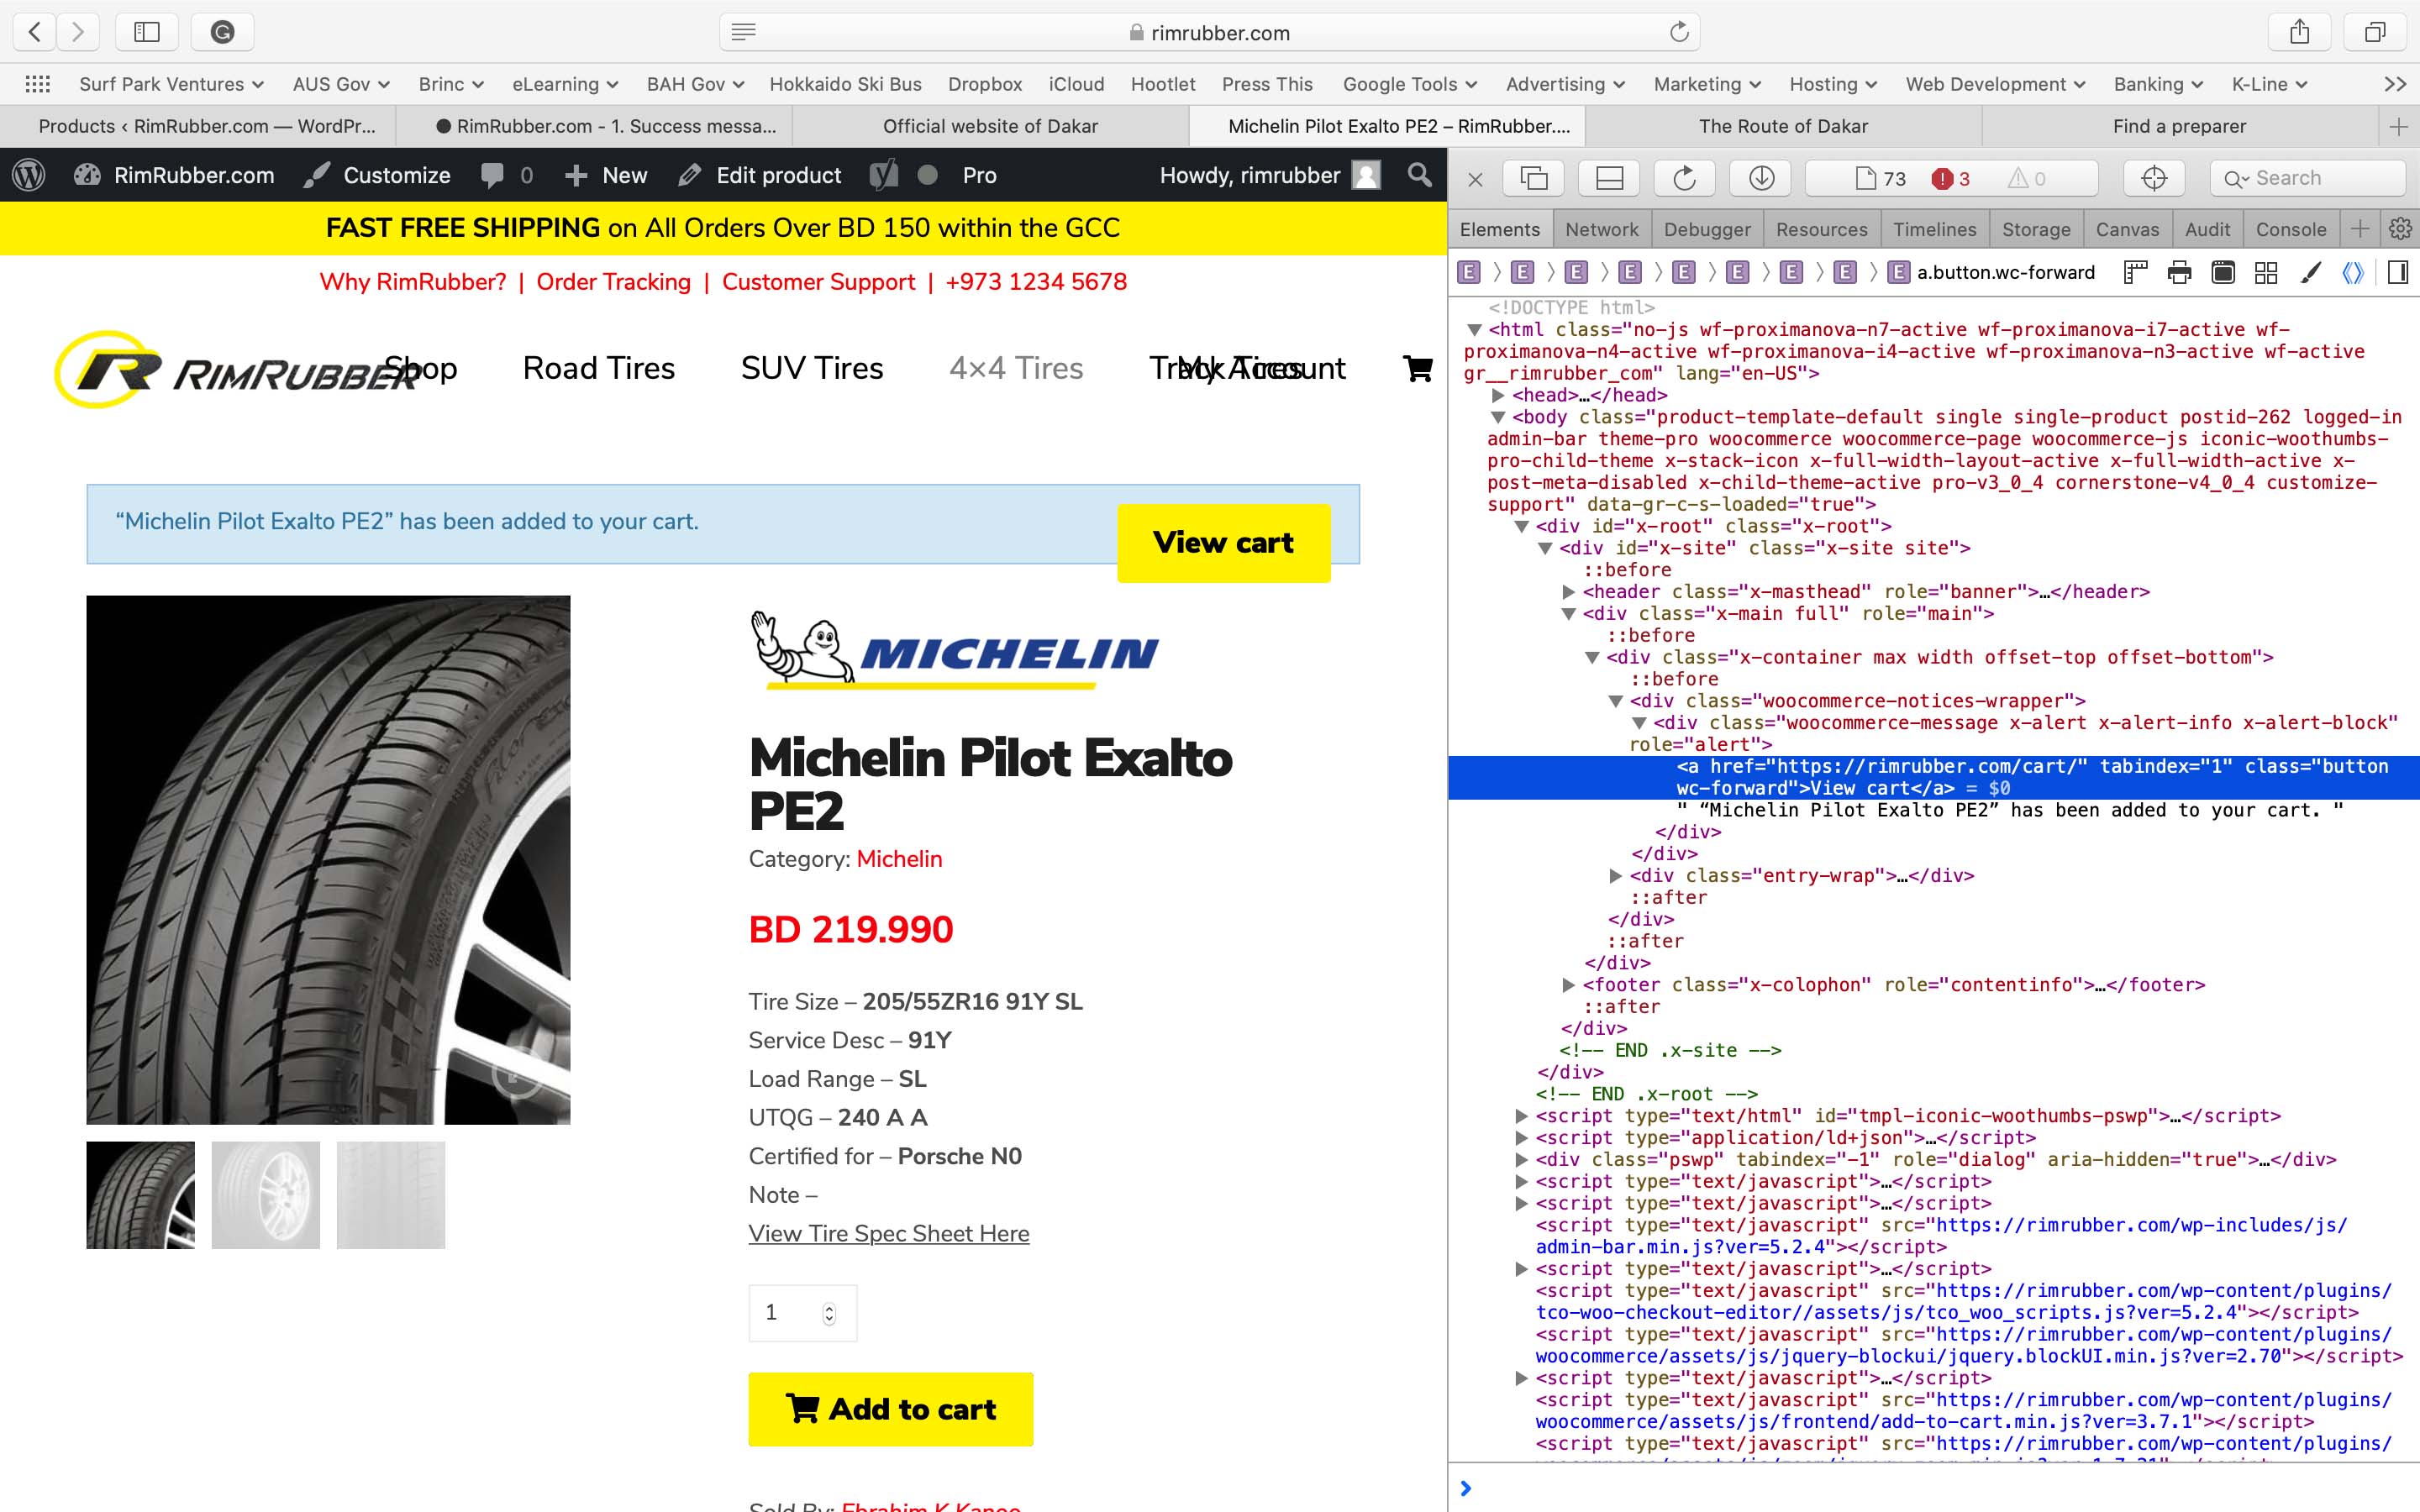Open the Web Development bookmarks folder
This screenshot has height=1512, width=2420.
[1995, 84]
